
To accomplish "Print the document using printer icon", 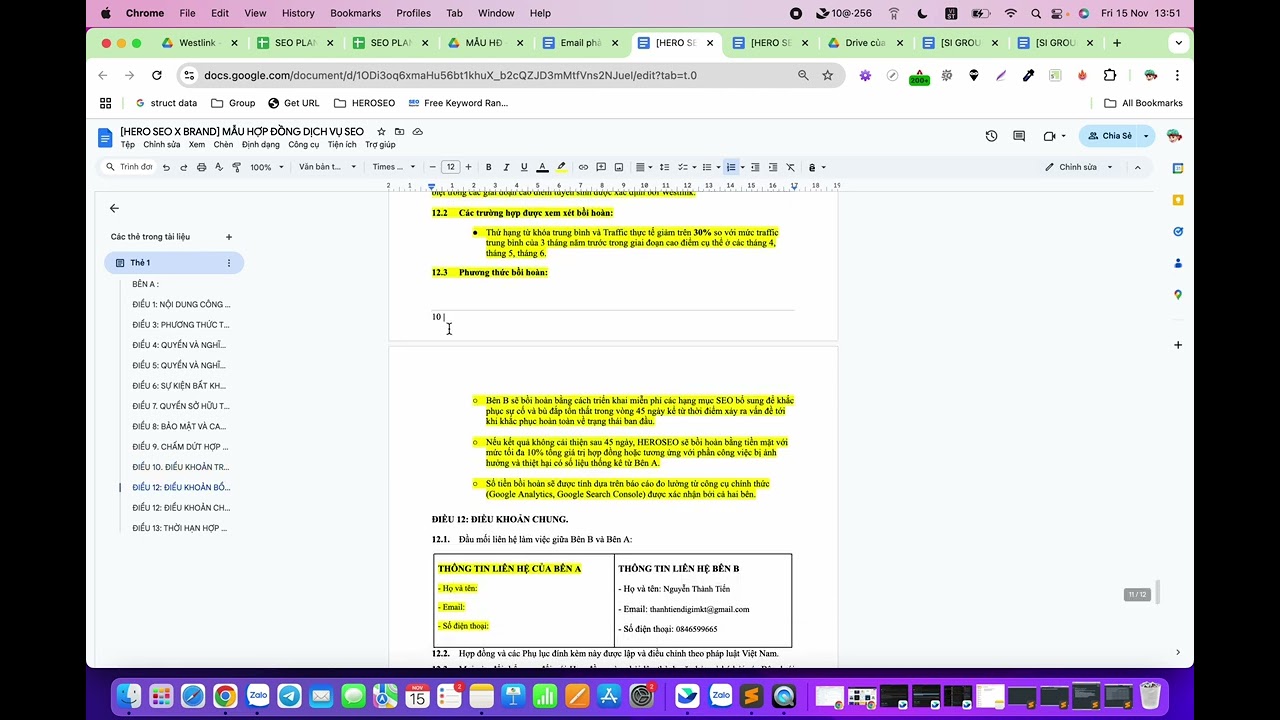I will (201, 167).
